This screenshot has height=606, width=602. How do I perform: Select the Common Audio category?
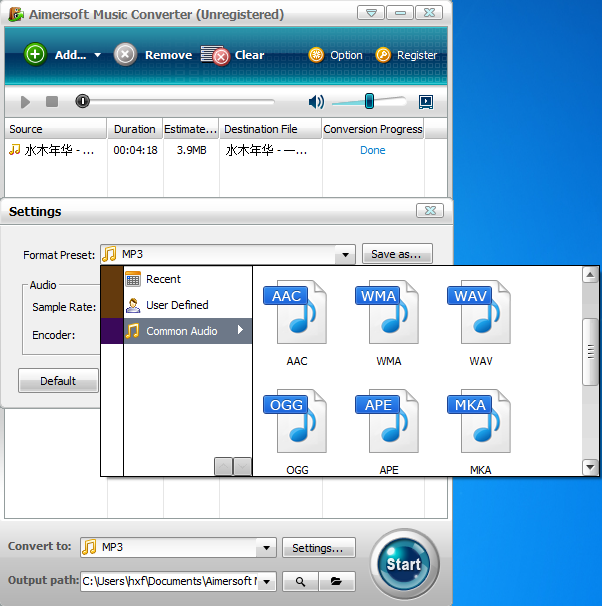(x=188, y=331)
